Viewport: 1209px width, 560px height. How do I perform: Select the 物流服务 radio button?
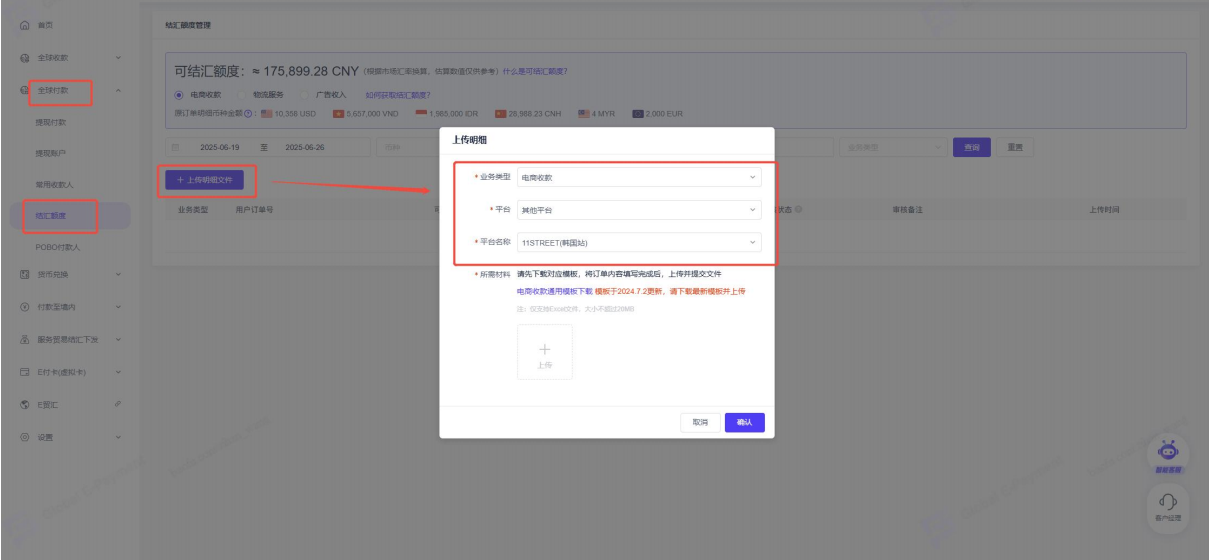(240, 96)
